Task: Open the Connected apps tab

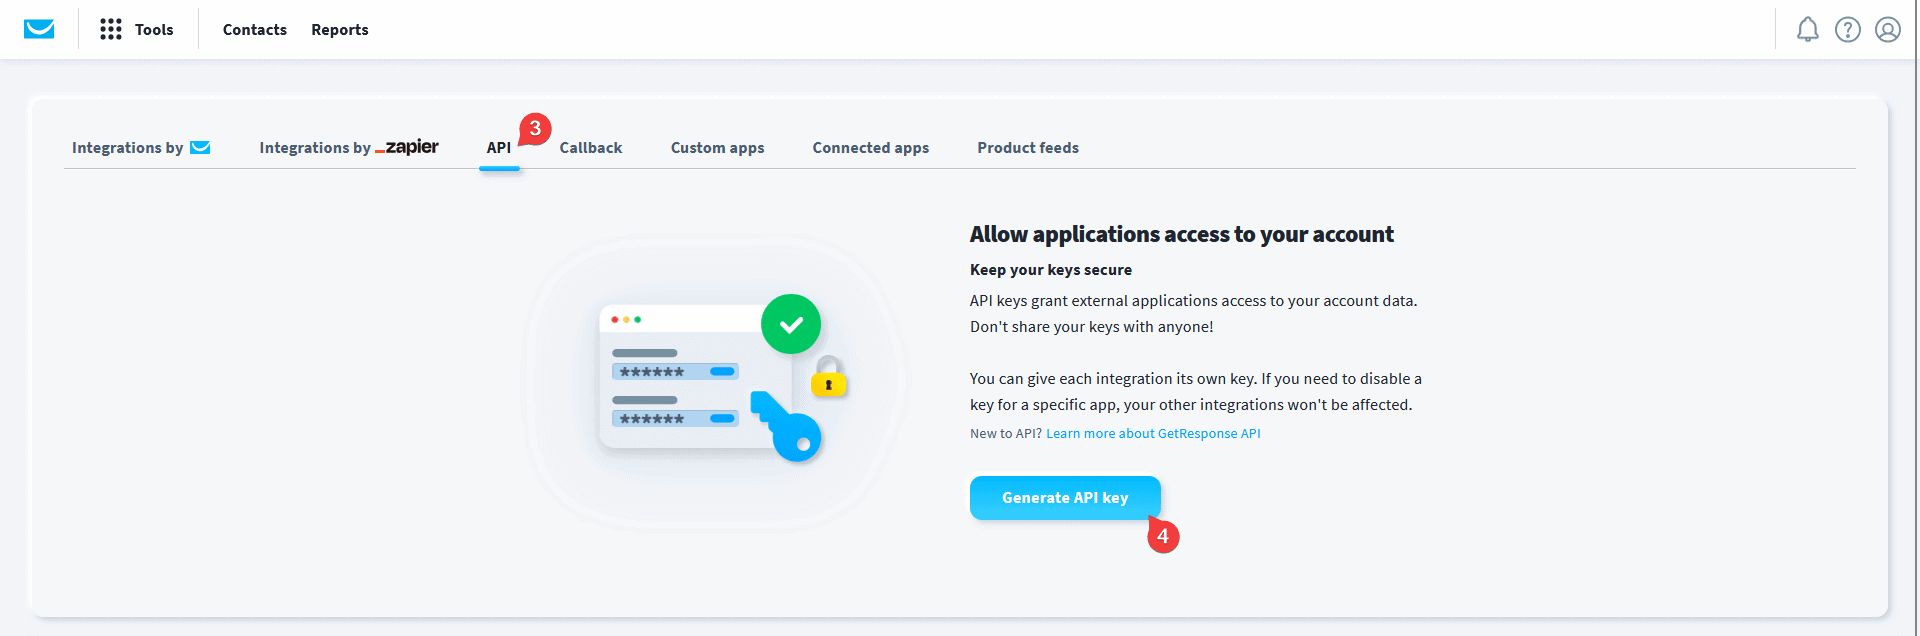Action: [871, 148]
